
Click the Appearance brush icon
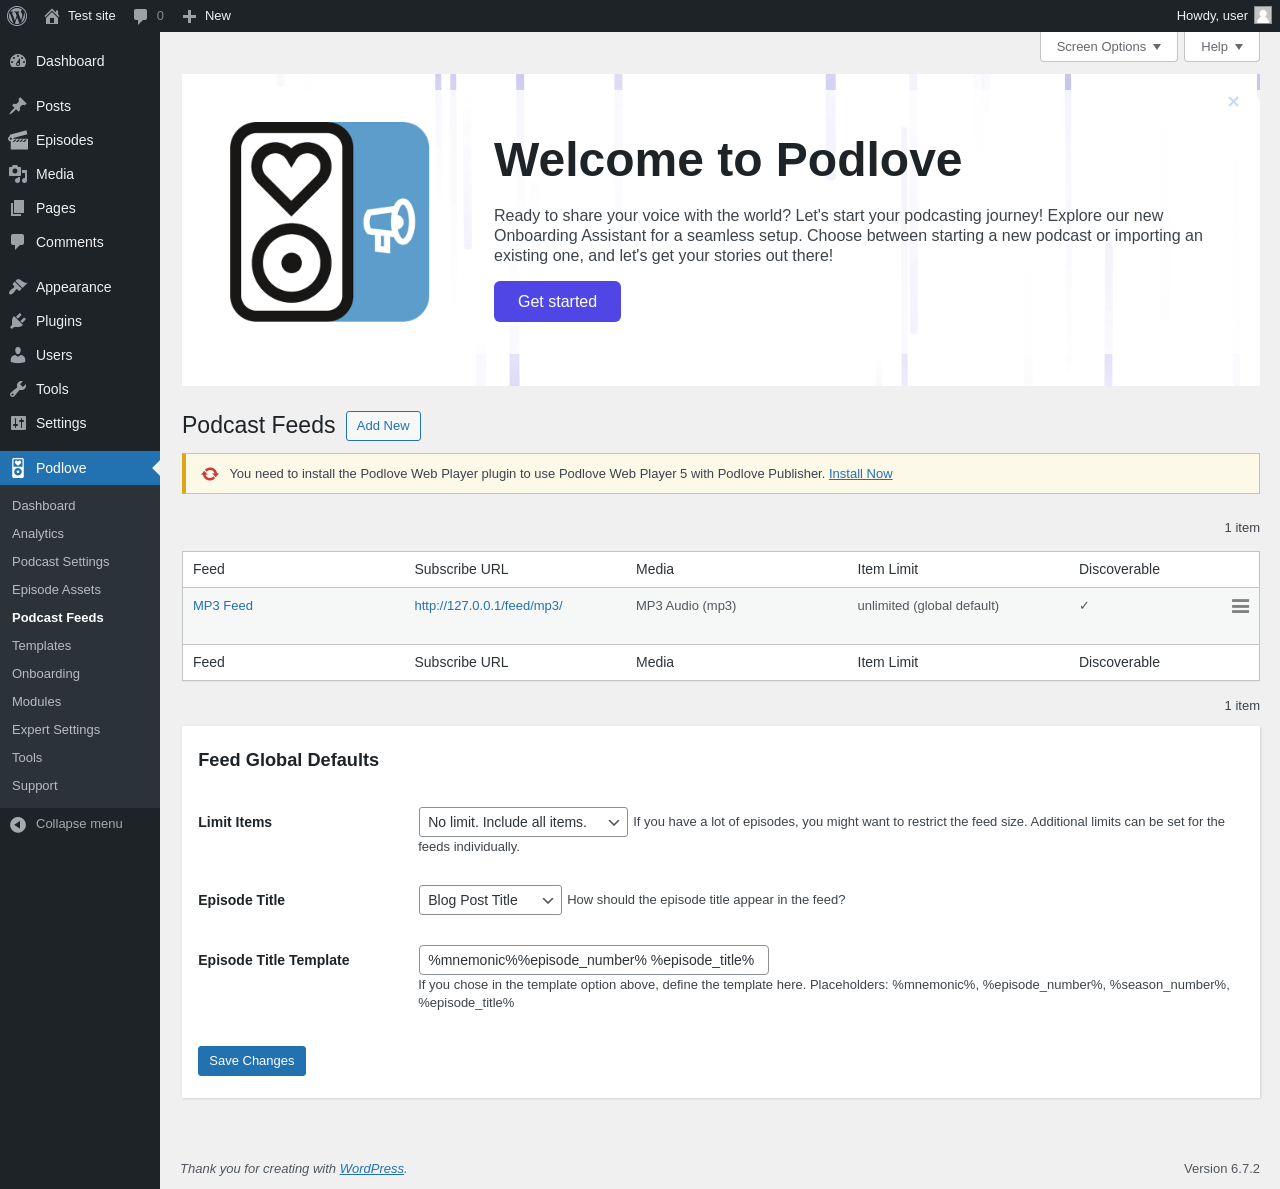pyautogui.click(x=18, y=287)
